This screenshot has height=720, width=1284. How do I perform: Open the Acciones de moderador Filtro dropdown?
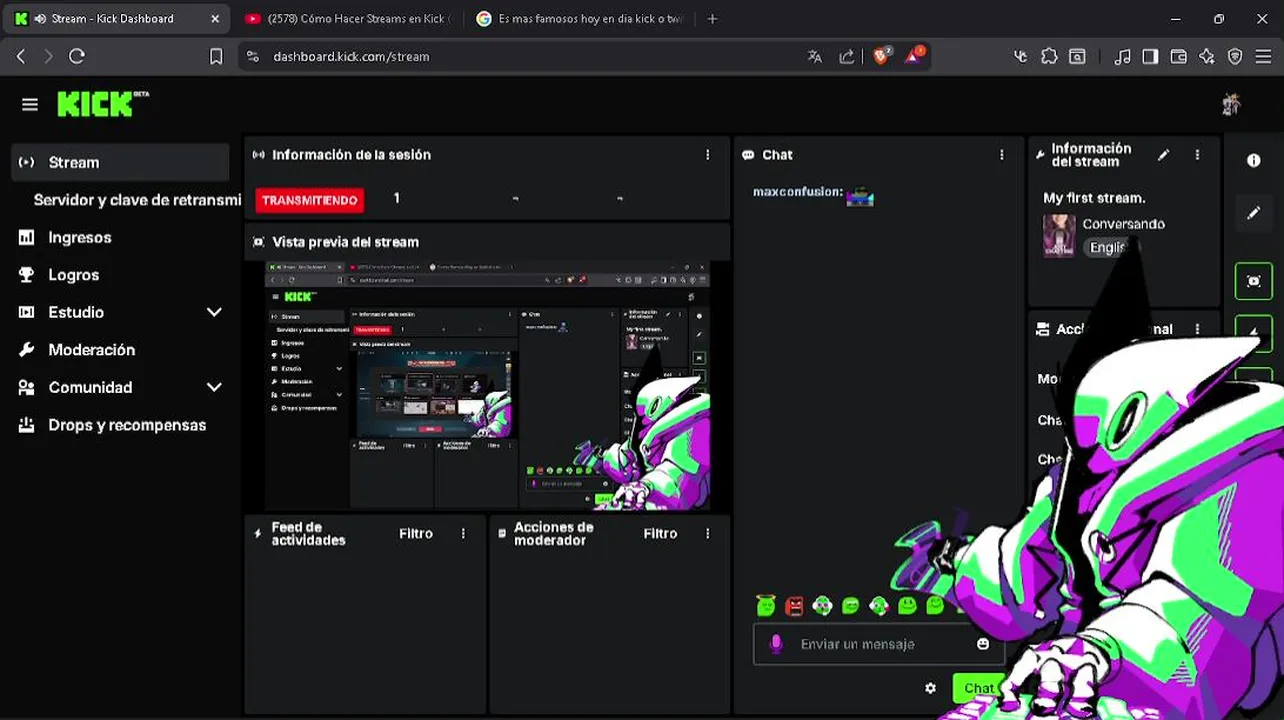coord(660,534)
